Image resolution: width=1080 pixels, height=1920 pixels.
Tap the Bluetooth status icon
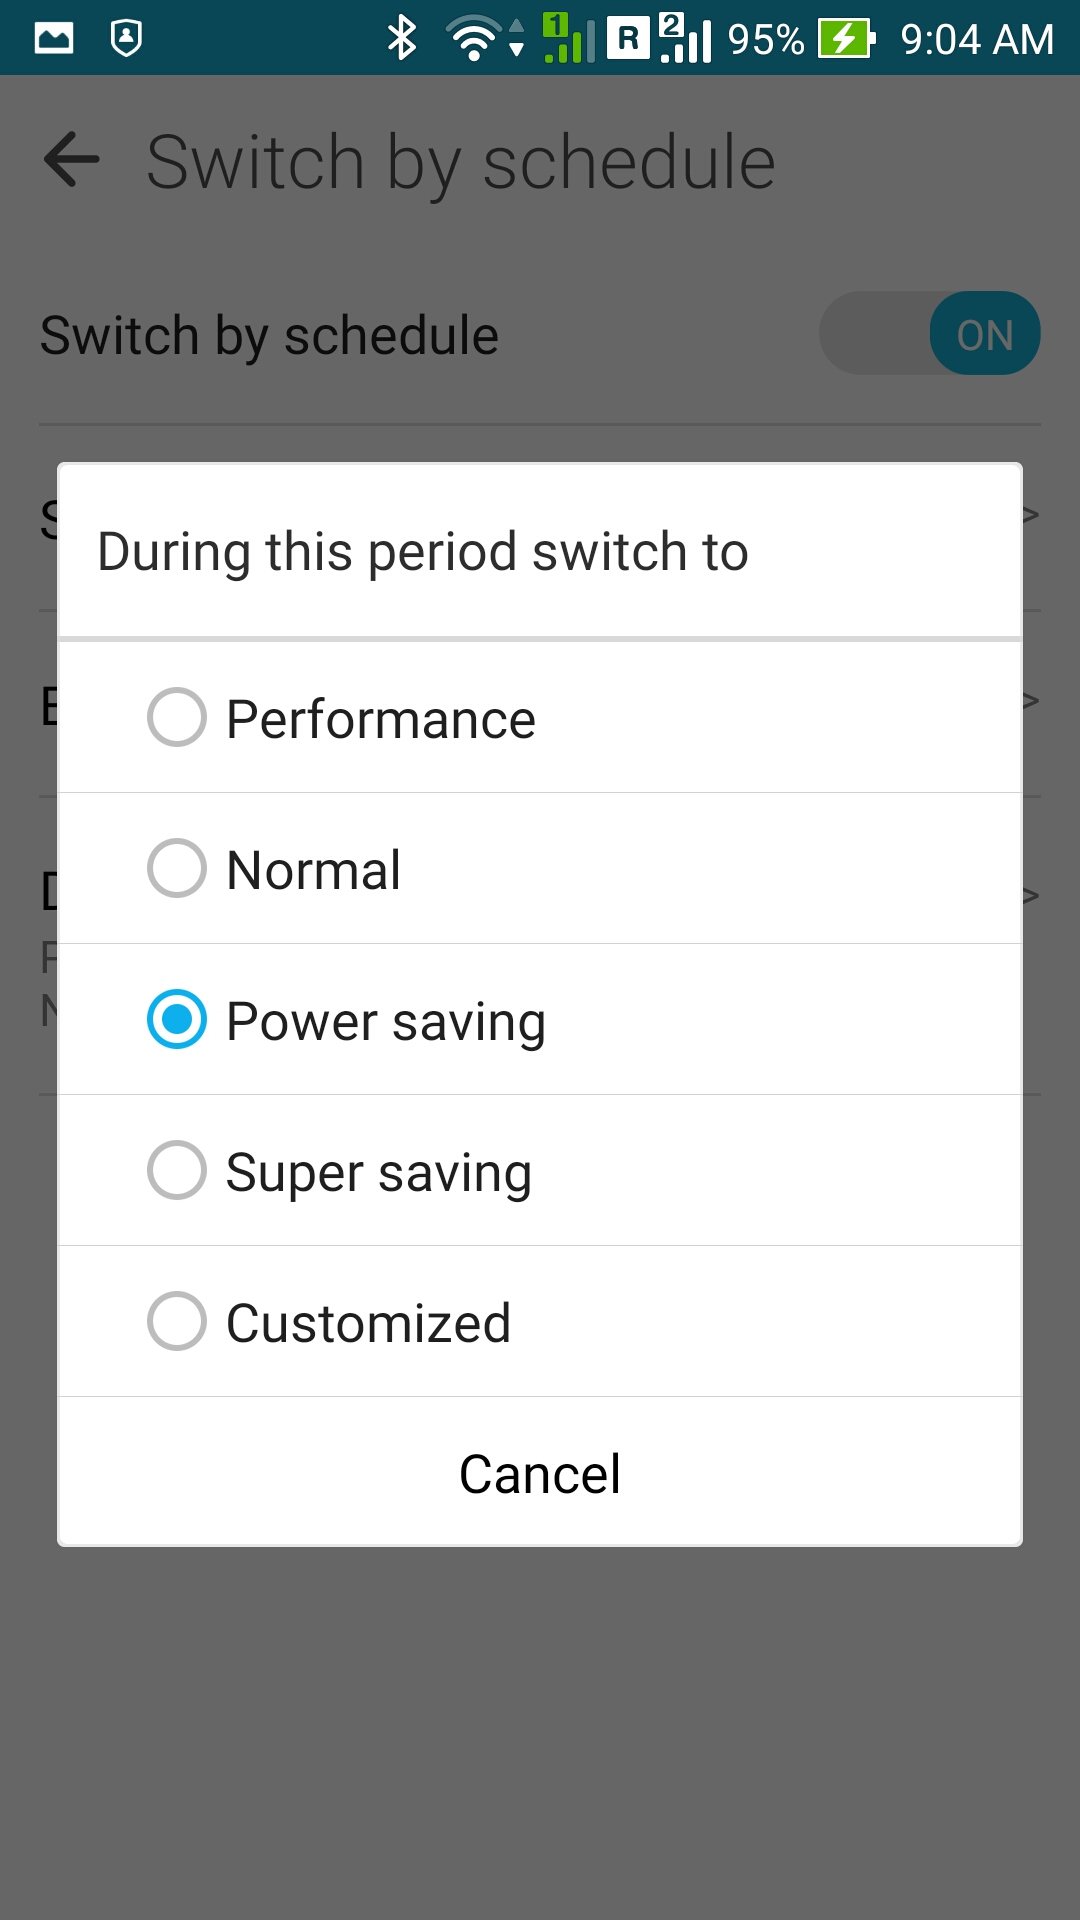(x=402, y=39)
